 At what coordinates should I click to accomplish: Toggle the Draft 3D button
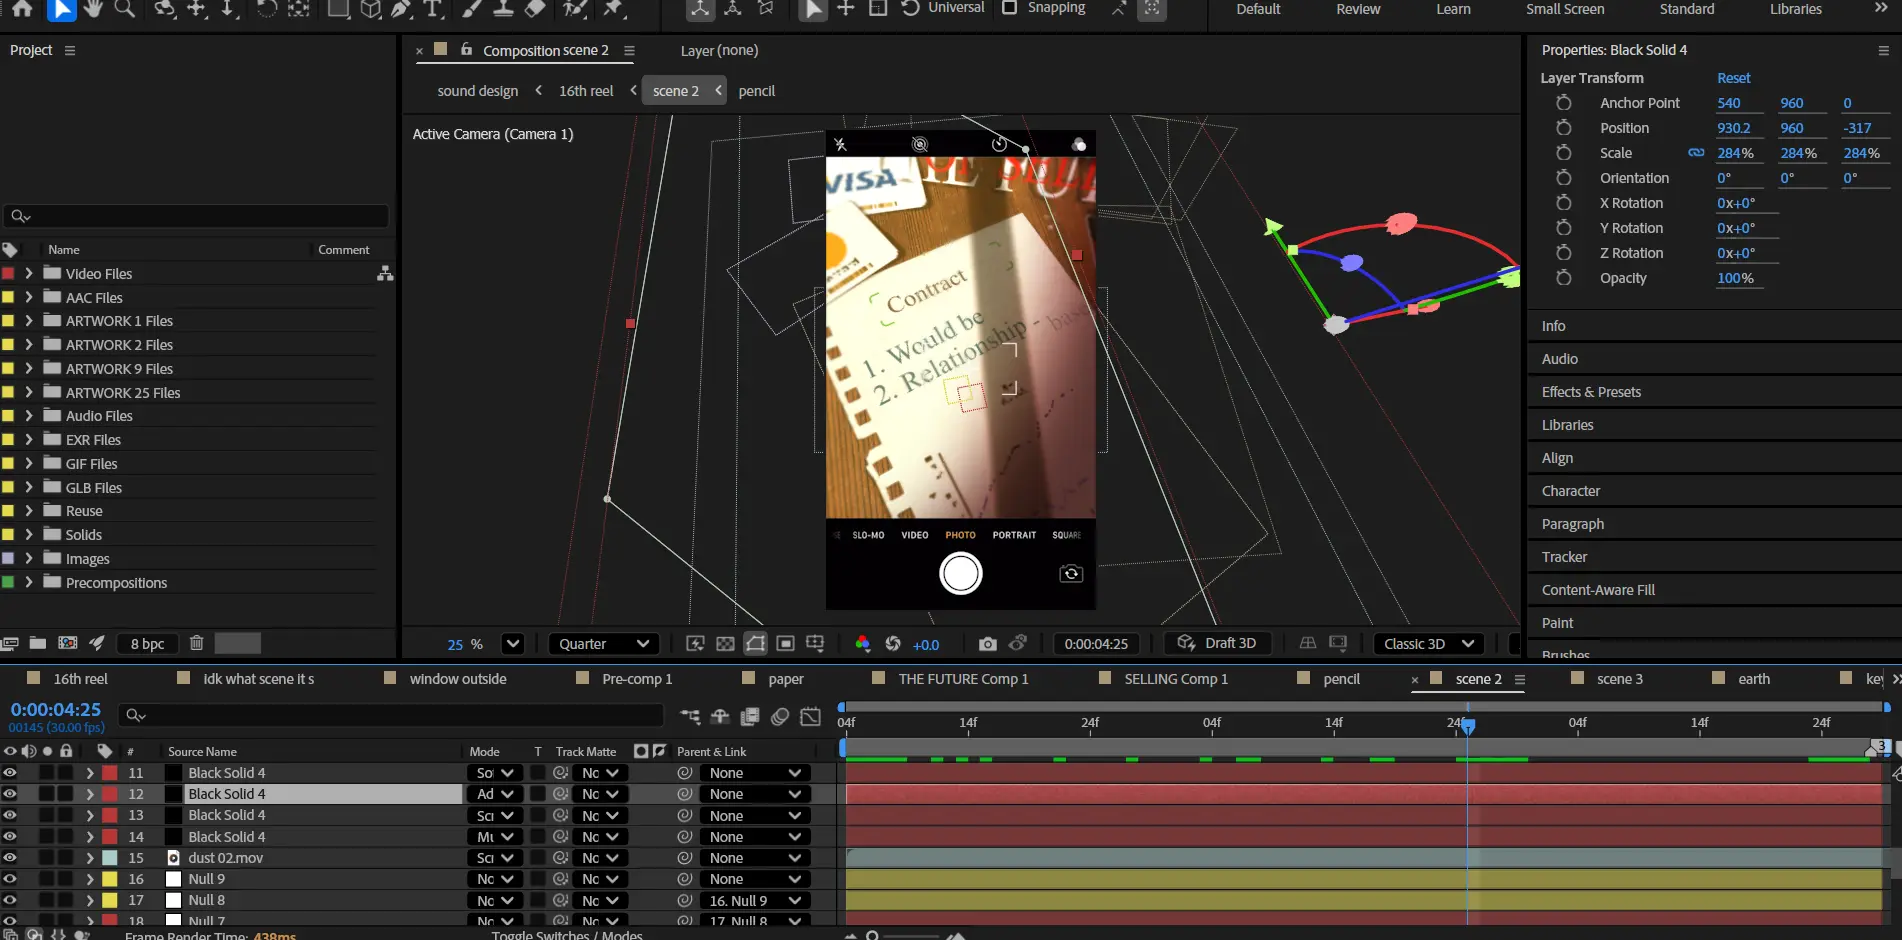click(x=1217, y=643)
